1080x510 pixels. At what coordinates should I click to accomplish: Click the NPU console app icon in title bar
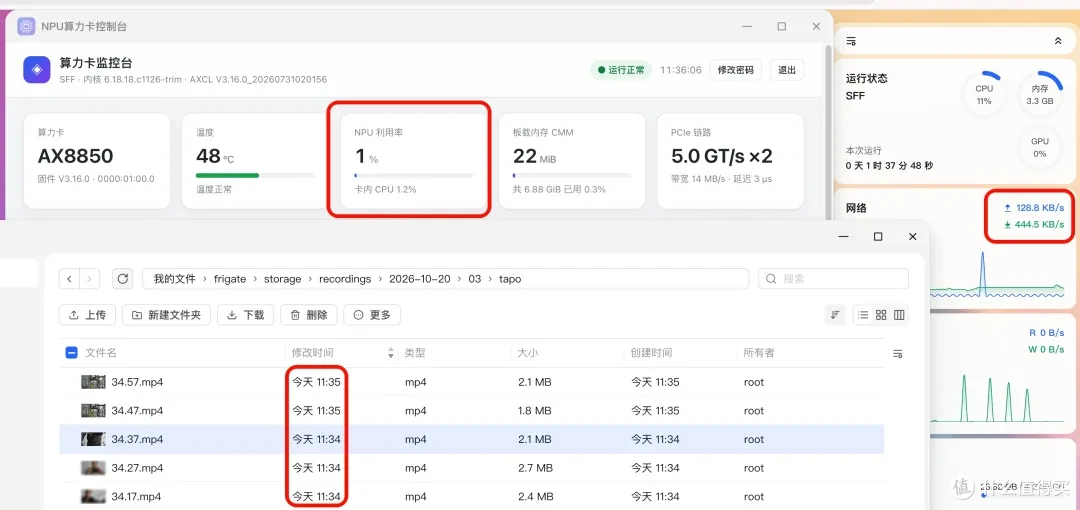(26, 26)
